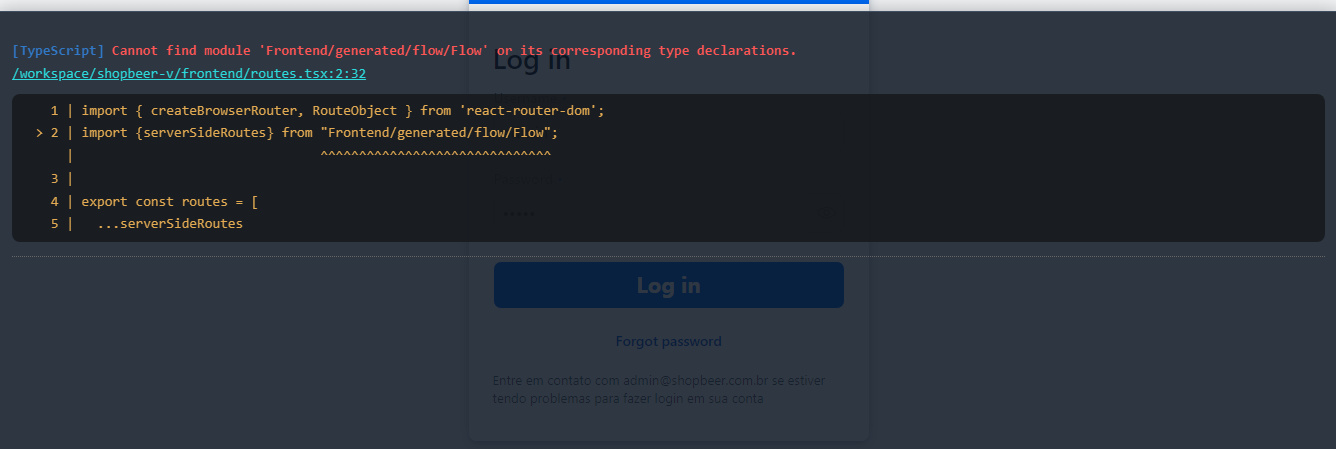This screenshot has width=1336, height=449.
Task: Click empty line number 3 in snippet
Action: coord(55,178)
